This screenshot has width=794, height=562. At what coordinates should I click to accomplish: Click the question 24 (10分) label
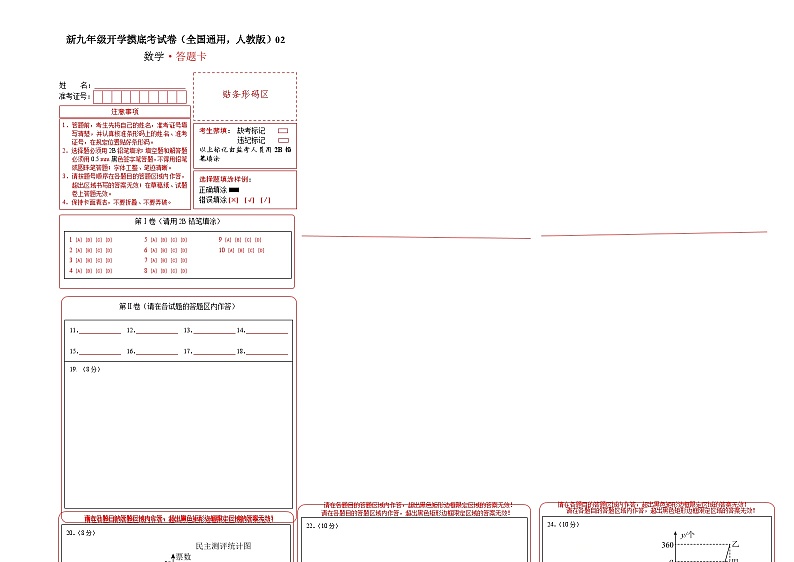click(563, 525)
